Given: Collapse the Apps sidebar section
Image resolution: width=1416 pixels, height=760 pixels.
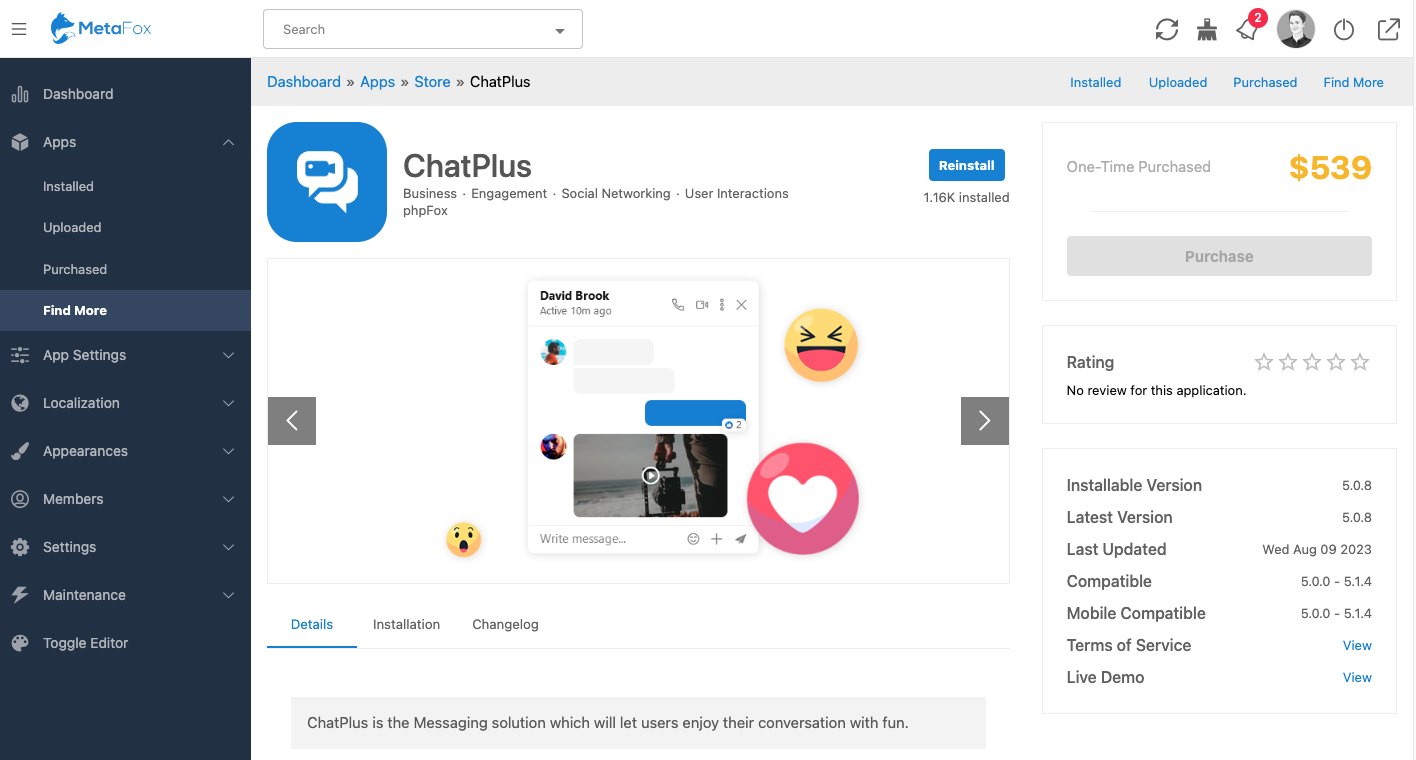Looking at the screenshot, I should click(229, 142).
